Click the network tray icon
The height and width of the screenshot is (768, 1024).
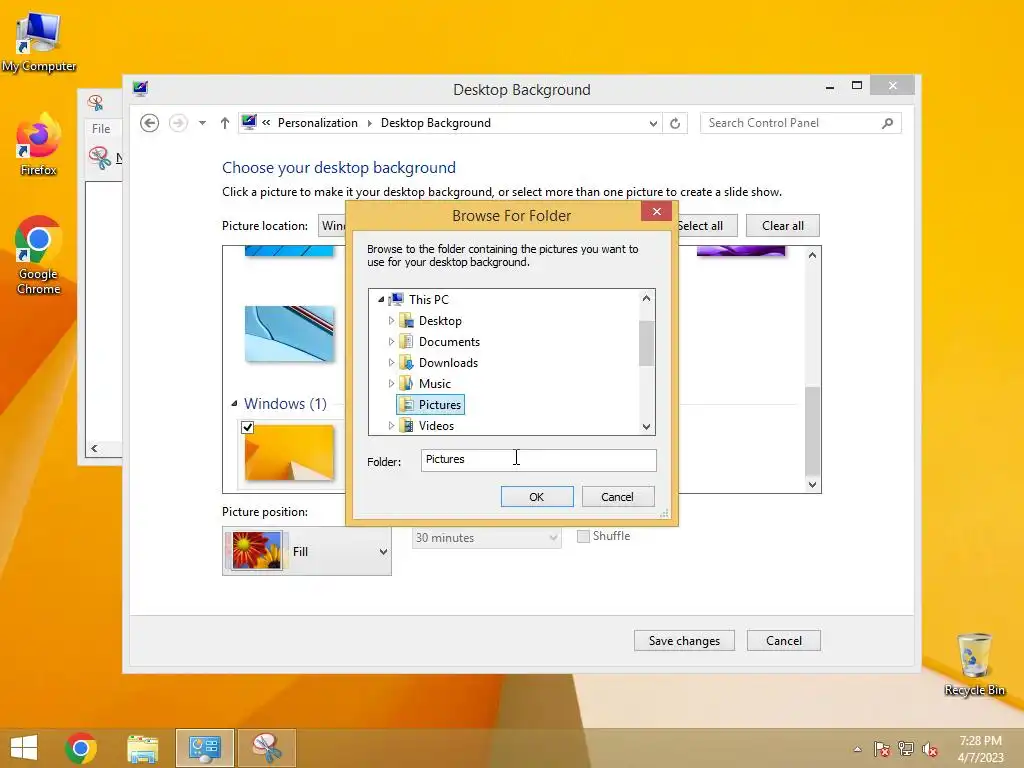[x=906, y=749]
